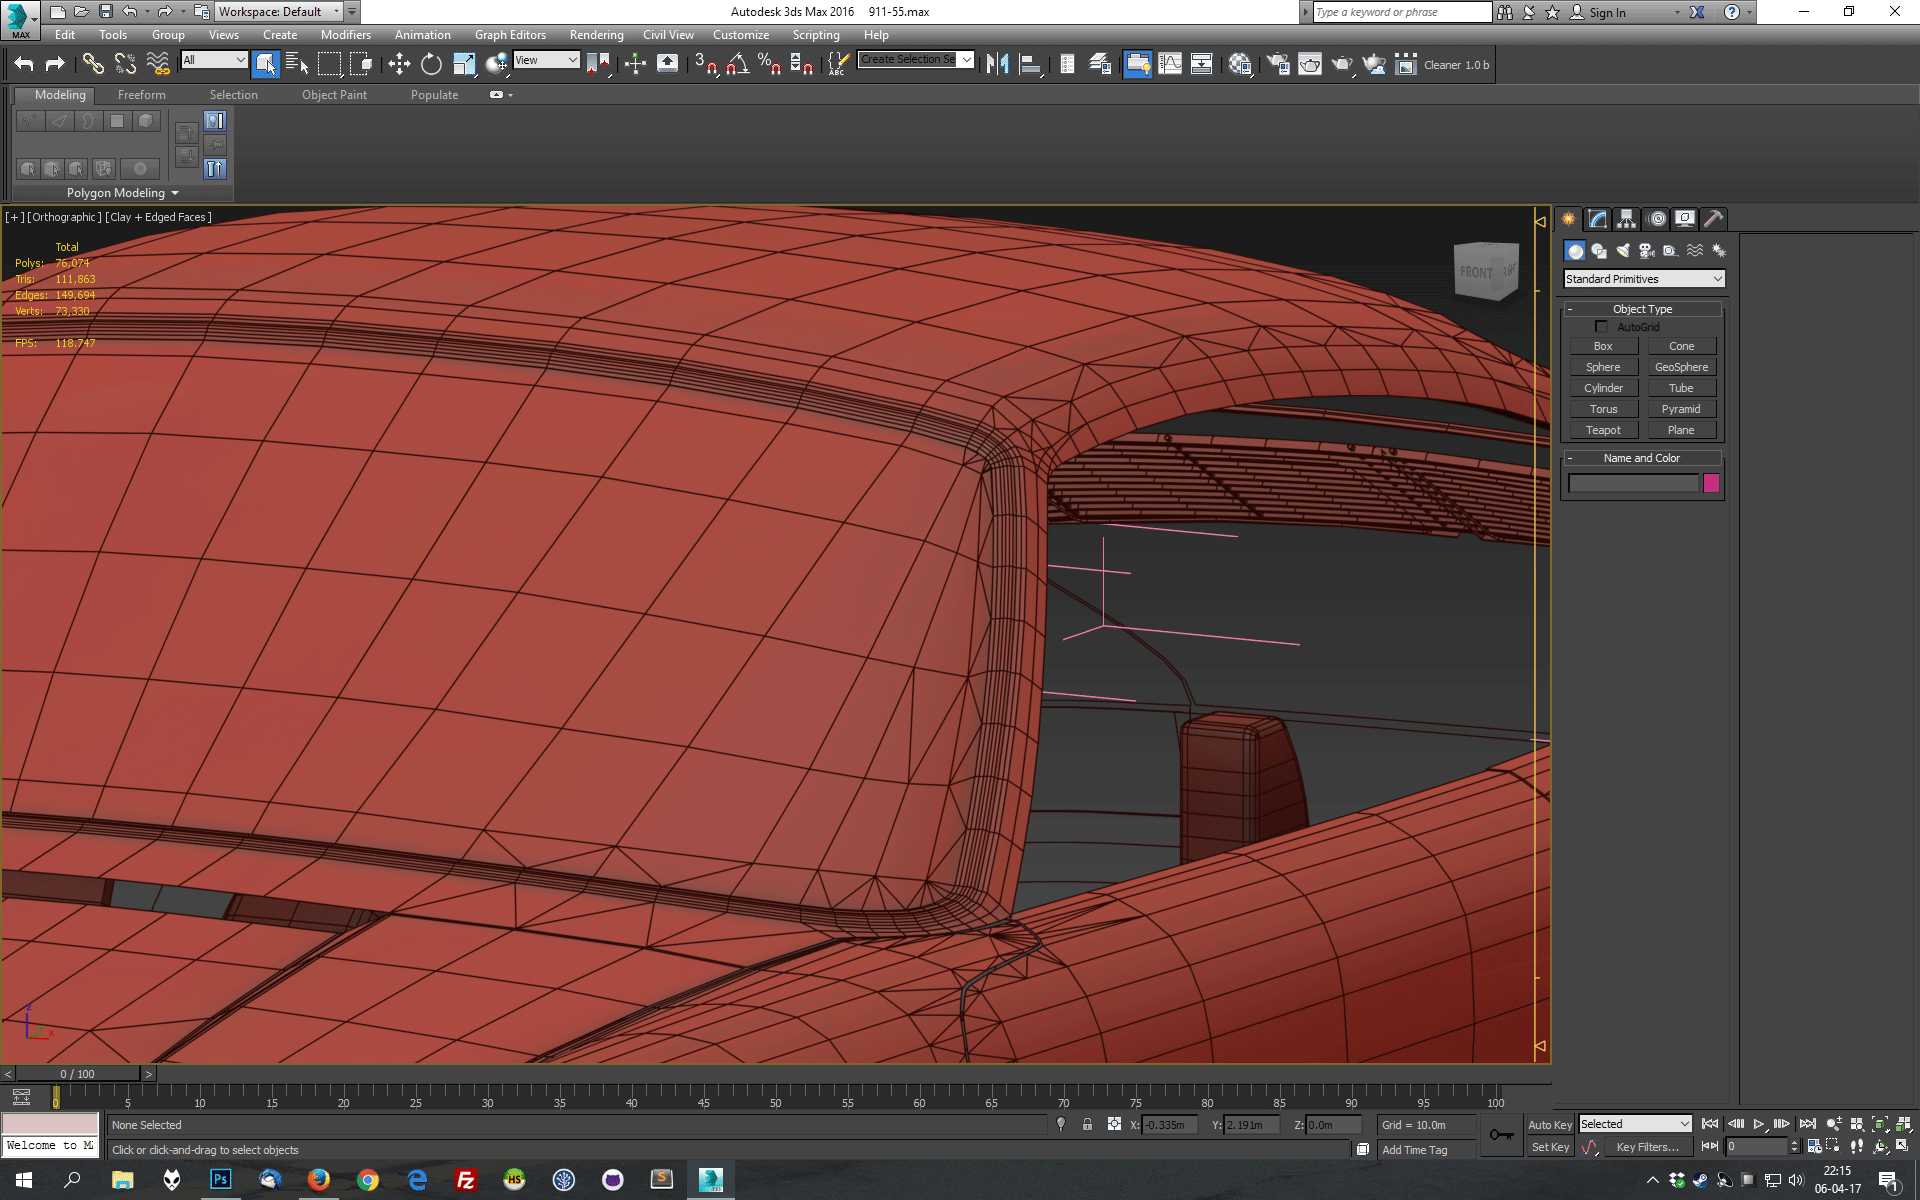This screenshot has width=1920, height=1200.
Task: Click the Set Key button
Action: [1550, 1147]
